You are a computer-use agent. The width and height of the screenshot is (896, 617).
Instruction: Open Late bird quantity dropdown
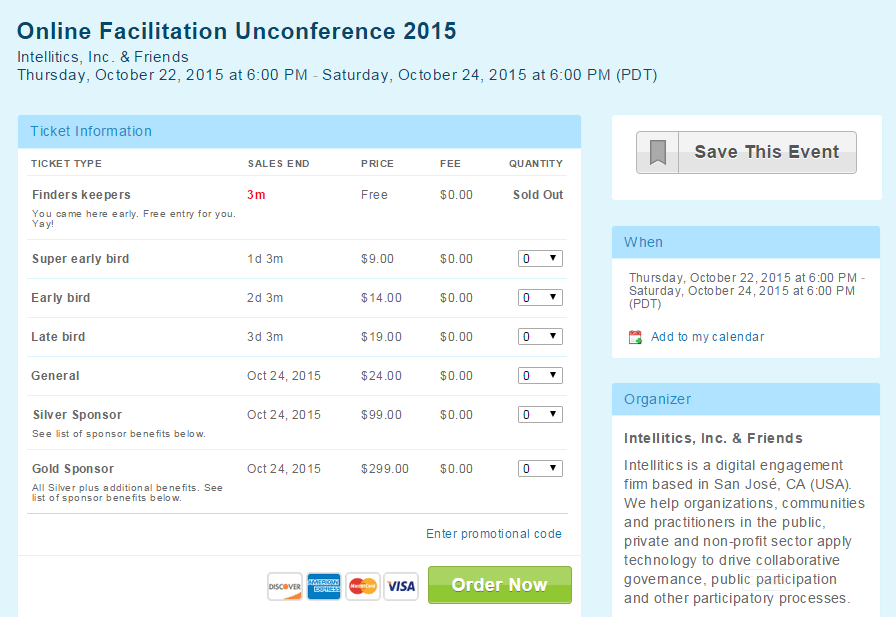click(x=540, y=336)
